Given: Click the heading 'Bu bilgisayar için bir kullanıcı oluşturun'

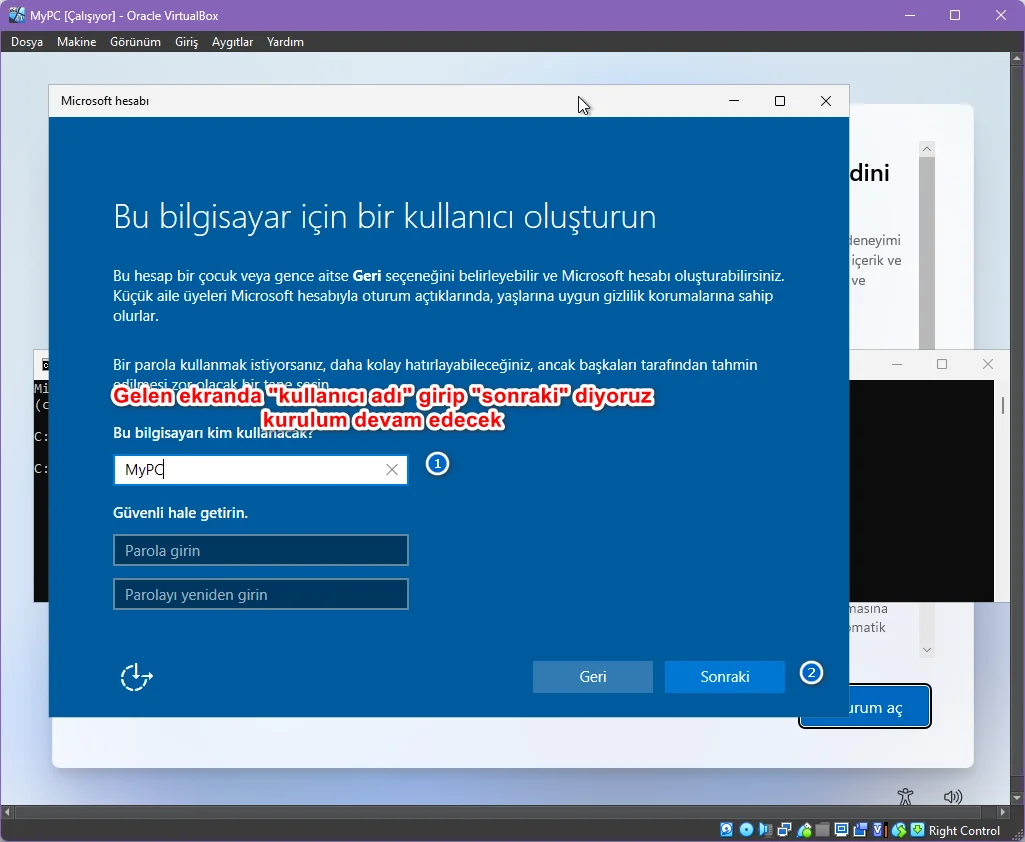Looking at the screenshot, I should tap(384, 216).
